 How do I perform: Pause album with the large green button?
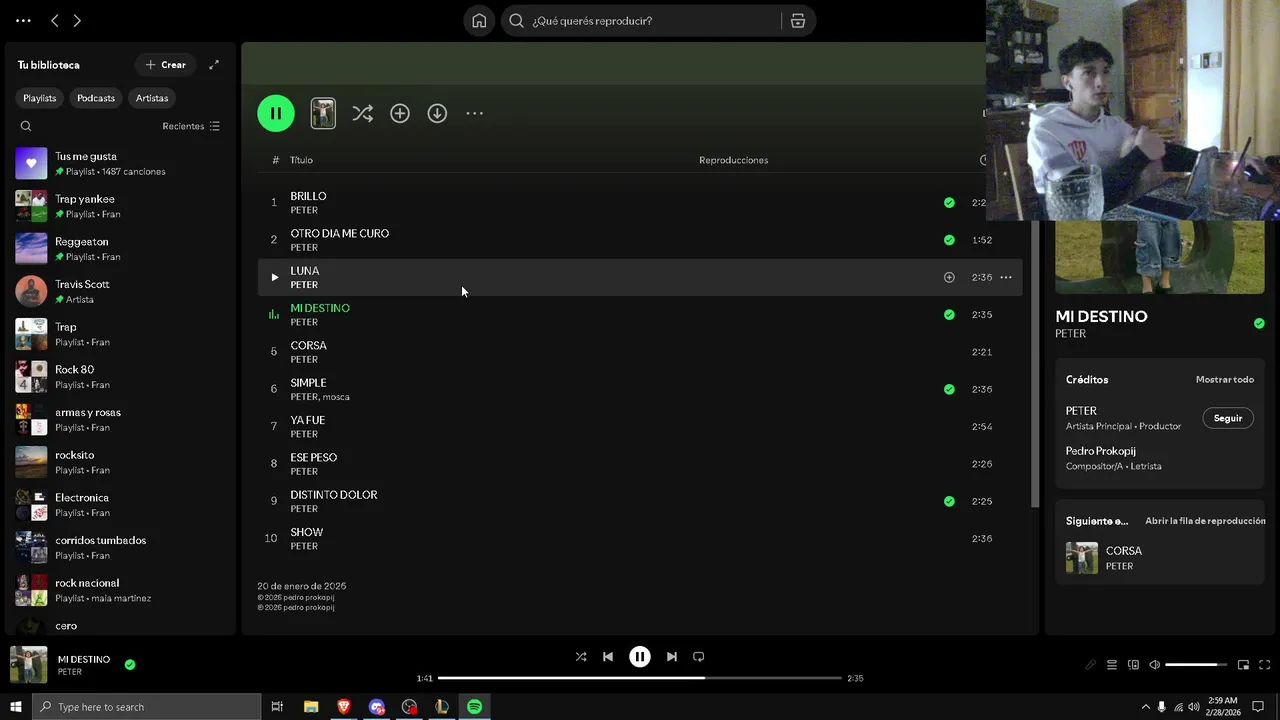click(x=276, y=113)
